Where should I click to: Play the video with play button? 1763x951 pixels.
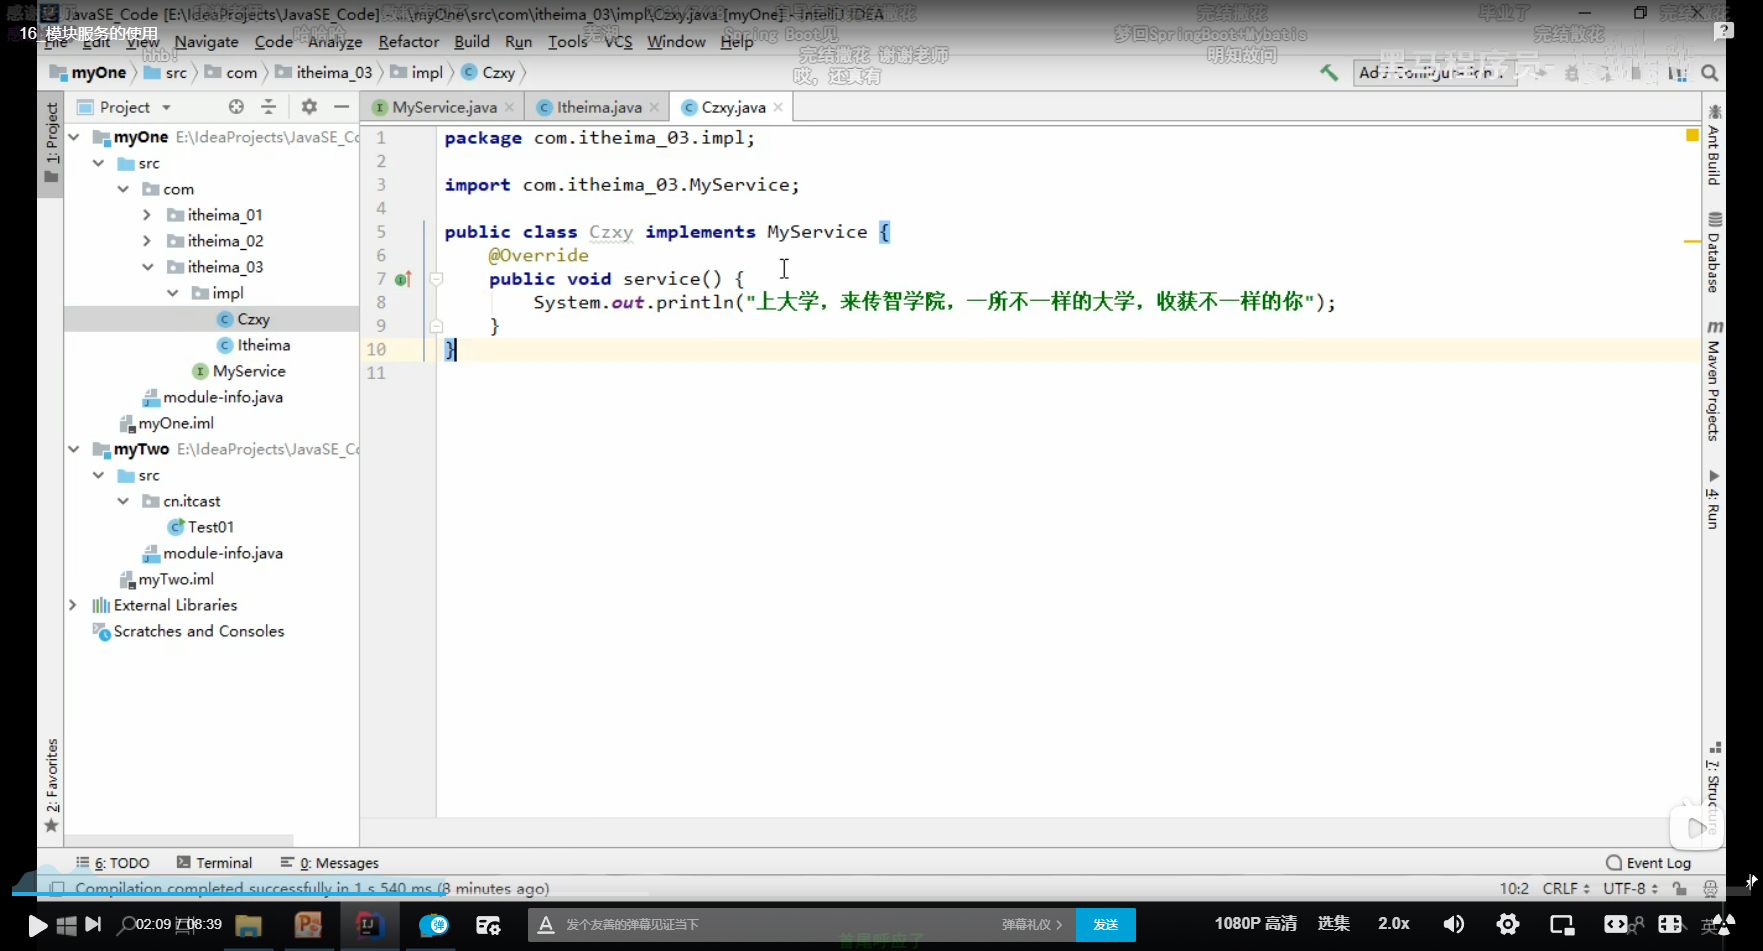(x=37, y=925)
